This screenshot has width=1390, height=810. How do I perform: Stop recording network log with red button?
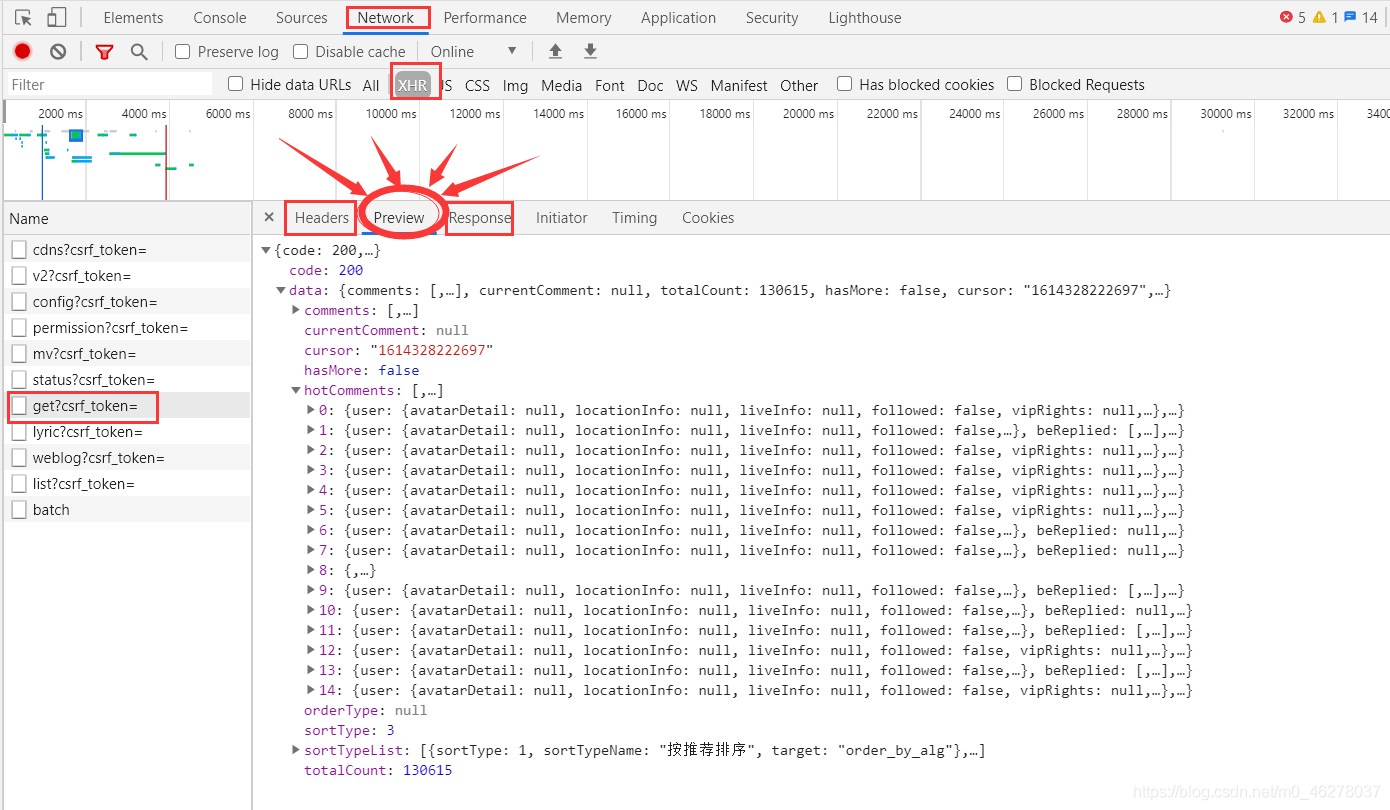pos(23,51)
